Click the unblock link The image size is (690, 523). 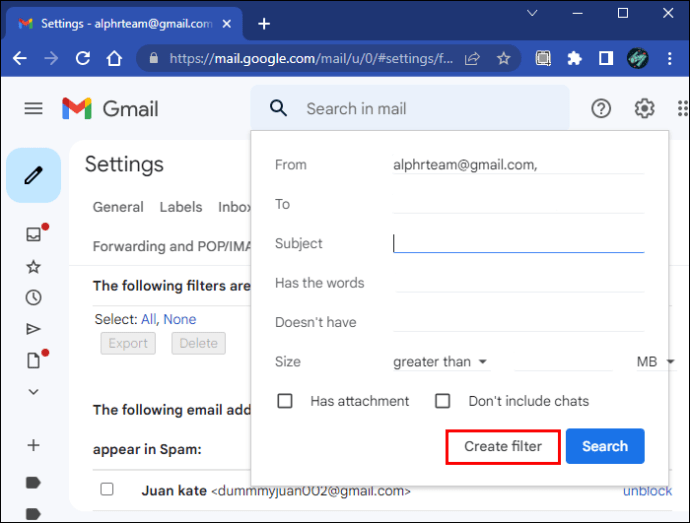[647, 491]
